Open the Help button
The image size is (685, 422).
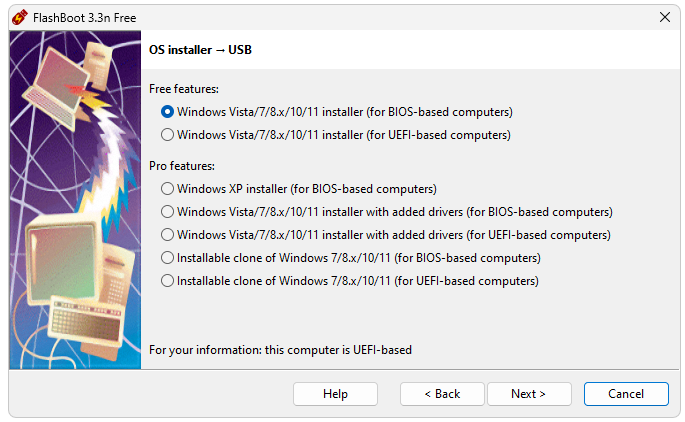[335, 394]
